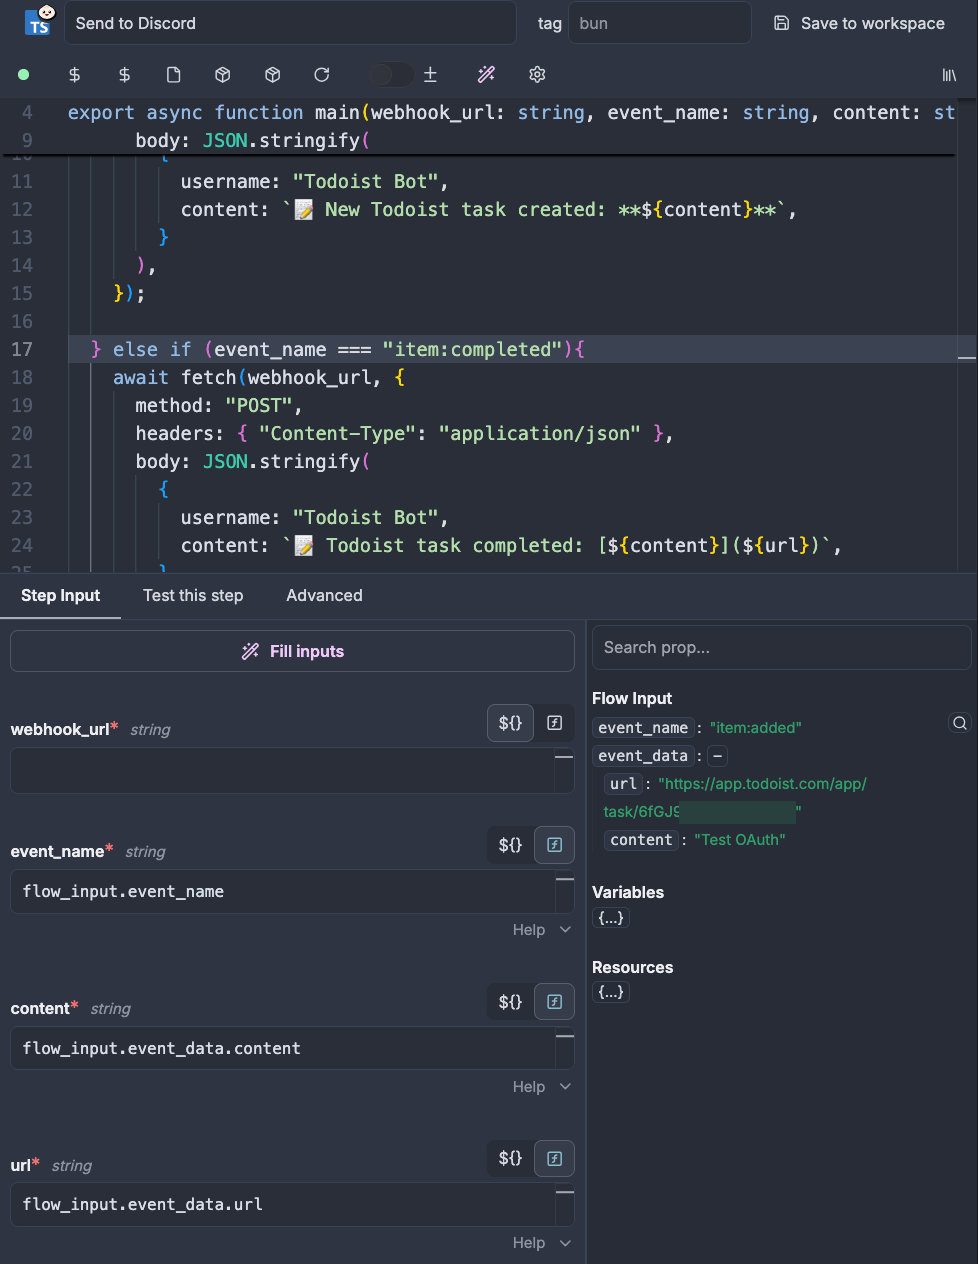Switch to the Test this step tab
The height and width of the screenshot is (1264, 978).
click(x=193, y=595)
